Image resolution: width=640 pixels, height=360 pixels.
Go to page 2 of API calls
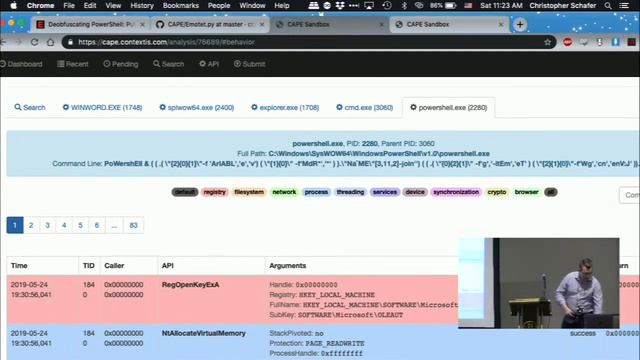[x=31, y=225]
